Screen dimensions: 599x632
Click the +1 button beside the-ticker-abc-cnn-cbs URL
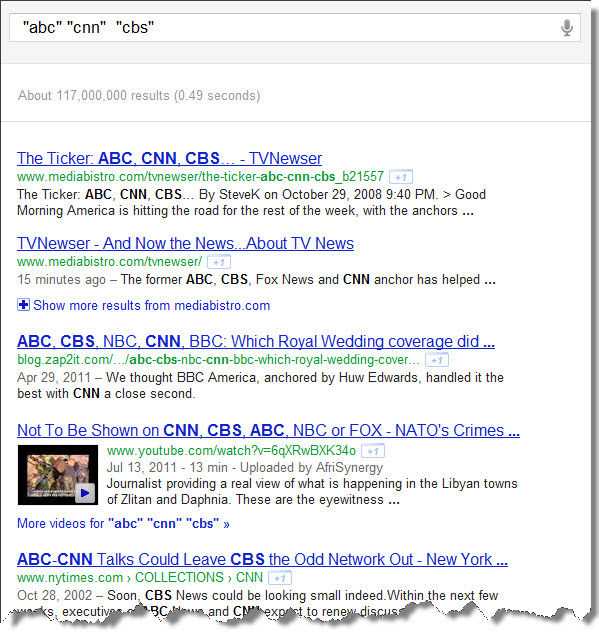tap(401, 177)
